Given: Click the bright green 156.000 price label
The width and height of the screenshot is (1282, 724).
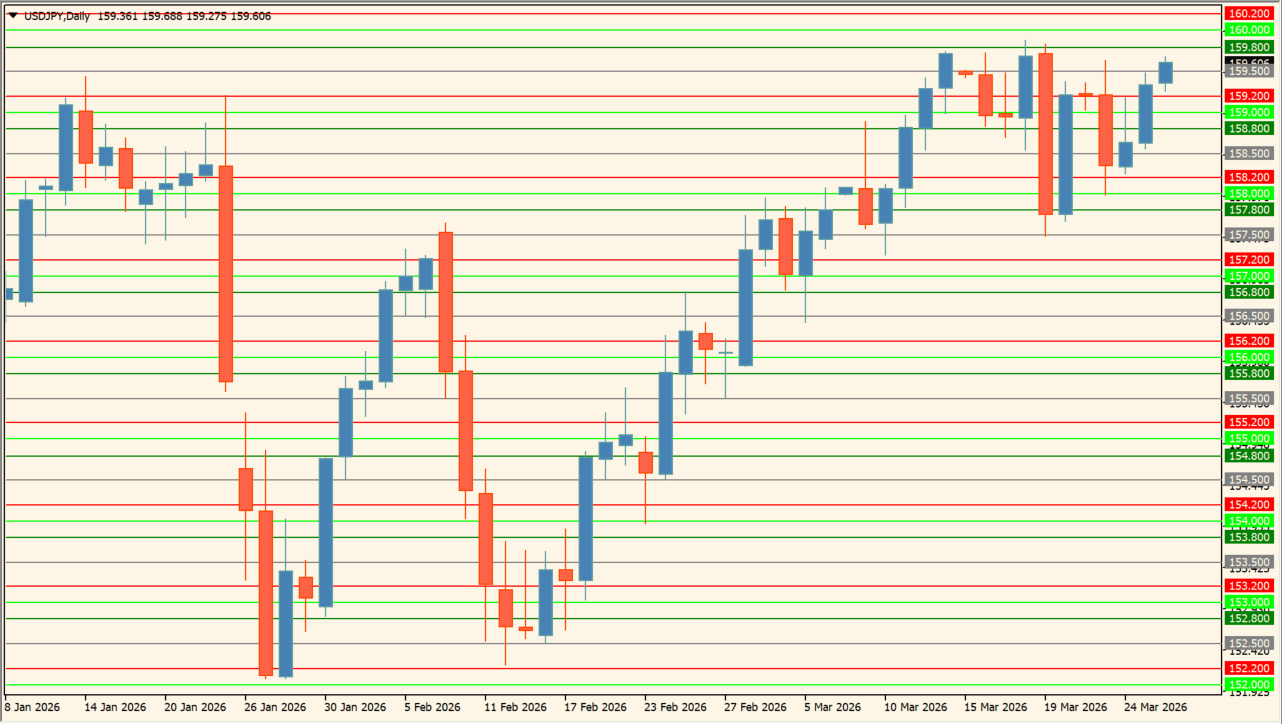Looking at the screenshot, I should (1249, 357).
